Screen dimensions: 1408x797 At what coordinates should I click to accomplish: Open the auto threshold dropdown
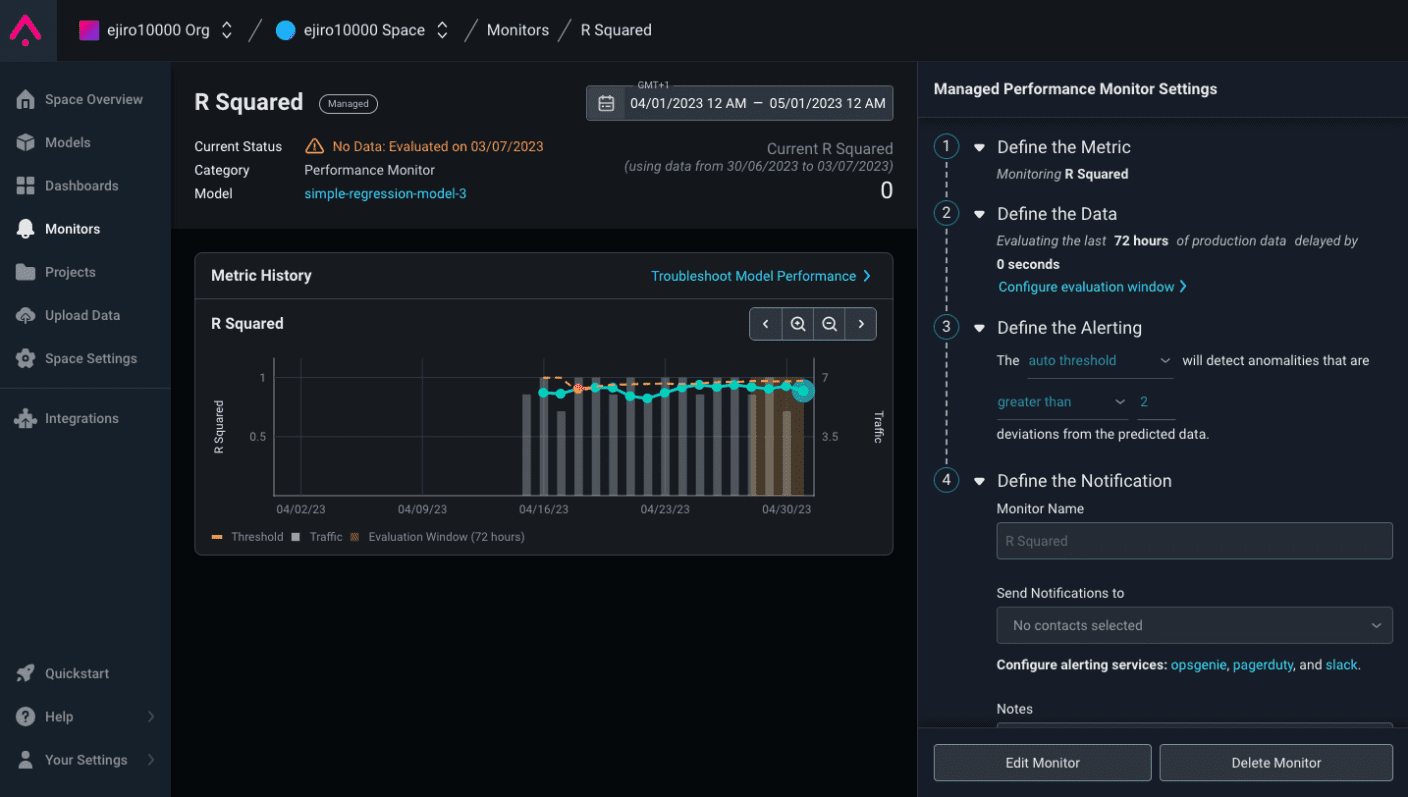point(1099,361)
